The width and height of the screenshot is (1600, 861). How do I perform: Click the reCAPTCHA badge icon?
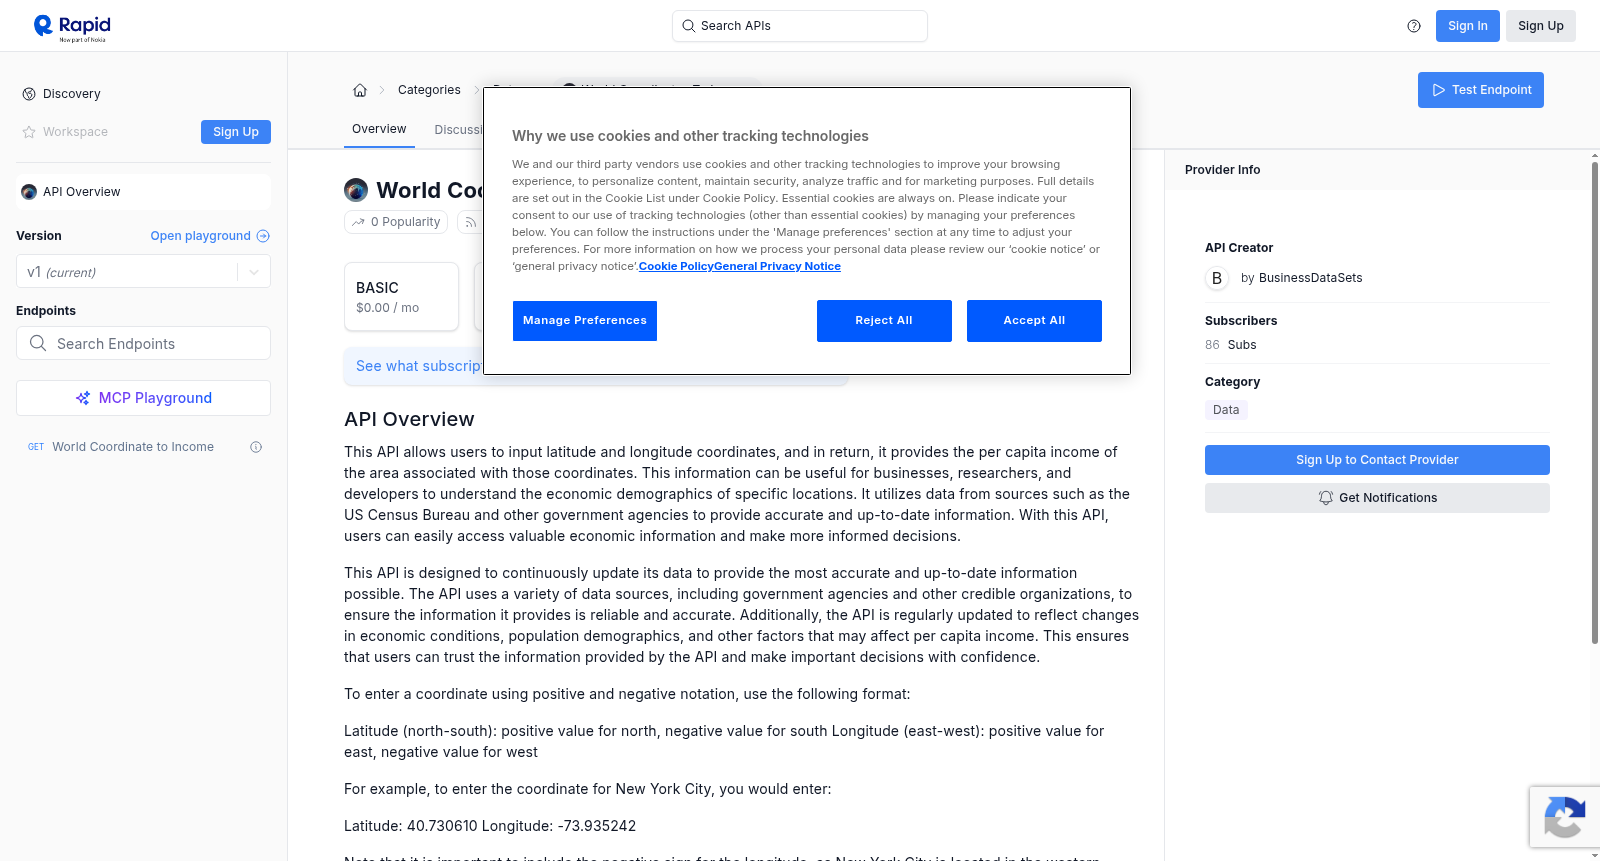coord(1564,817)
